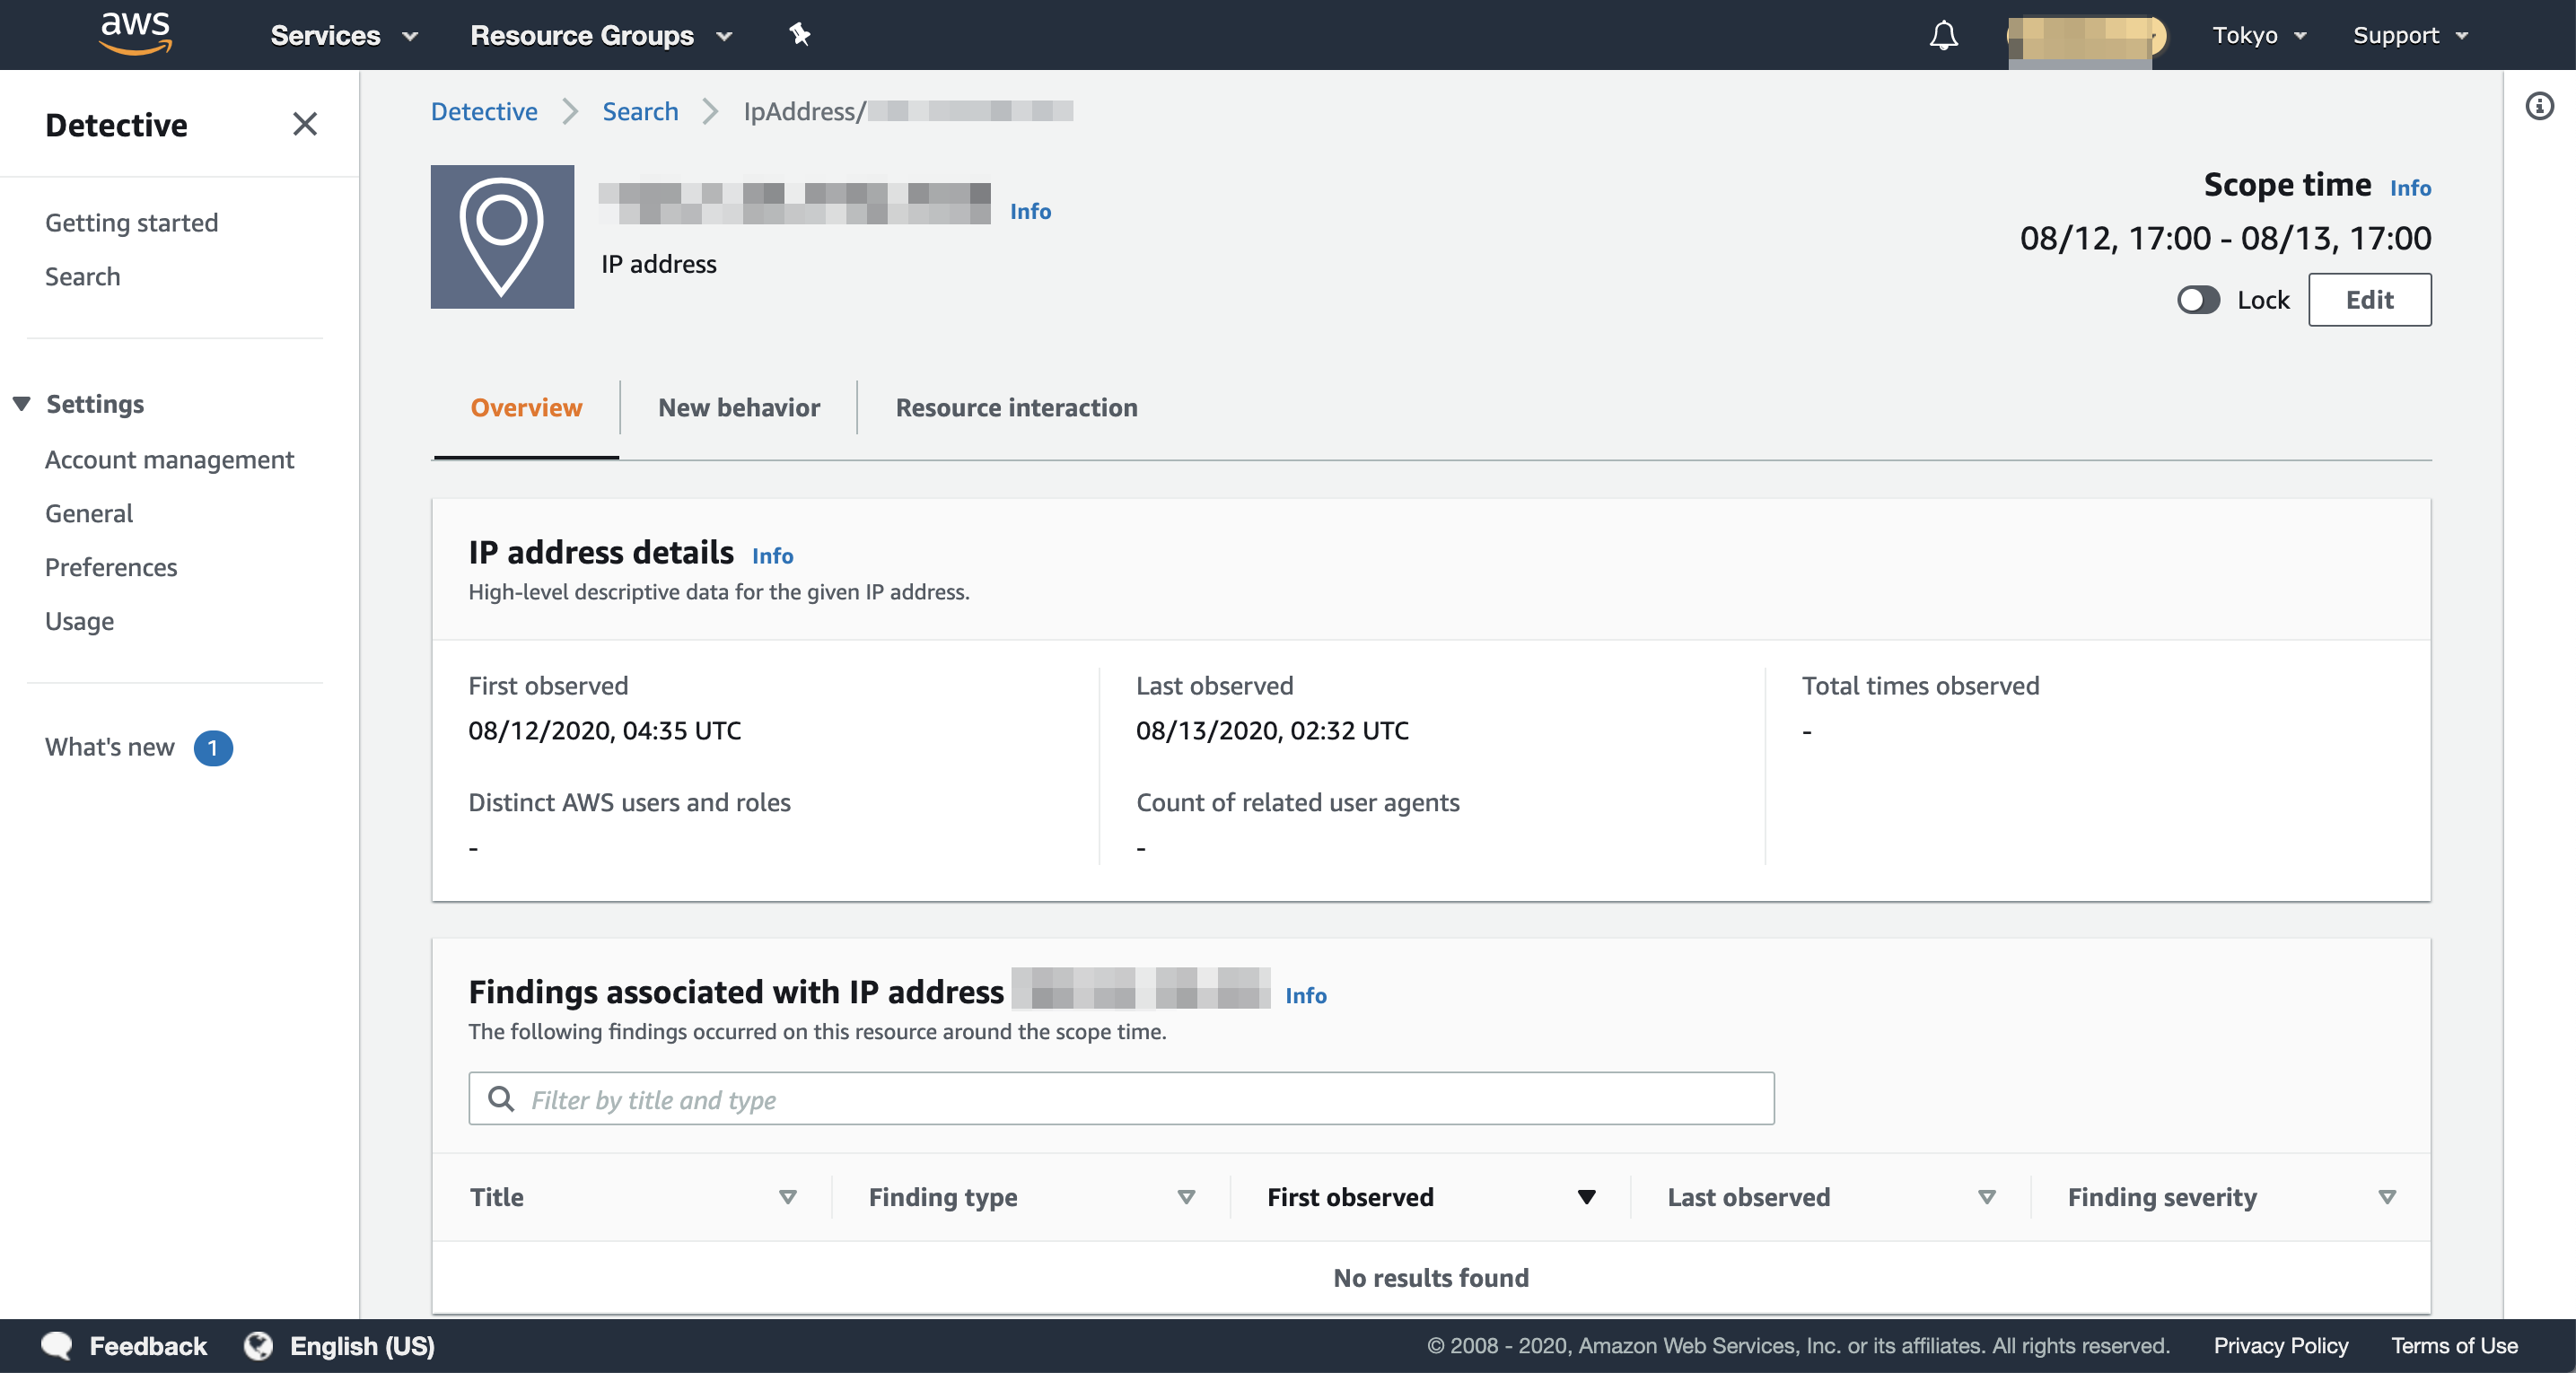
Task: Click the Terms of Use footer link
Action: pyautogui.click(x=2454, y=1346)
